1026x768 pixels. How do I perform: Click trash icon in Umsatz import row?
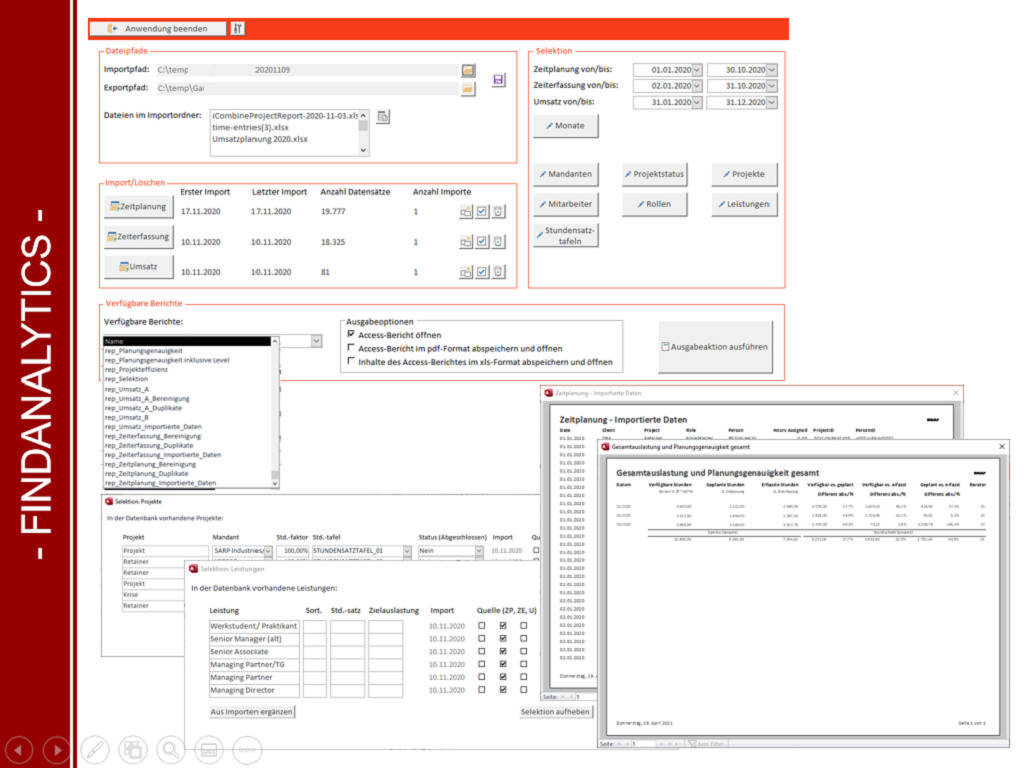[x=499, y=272]
